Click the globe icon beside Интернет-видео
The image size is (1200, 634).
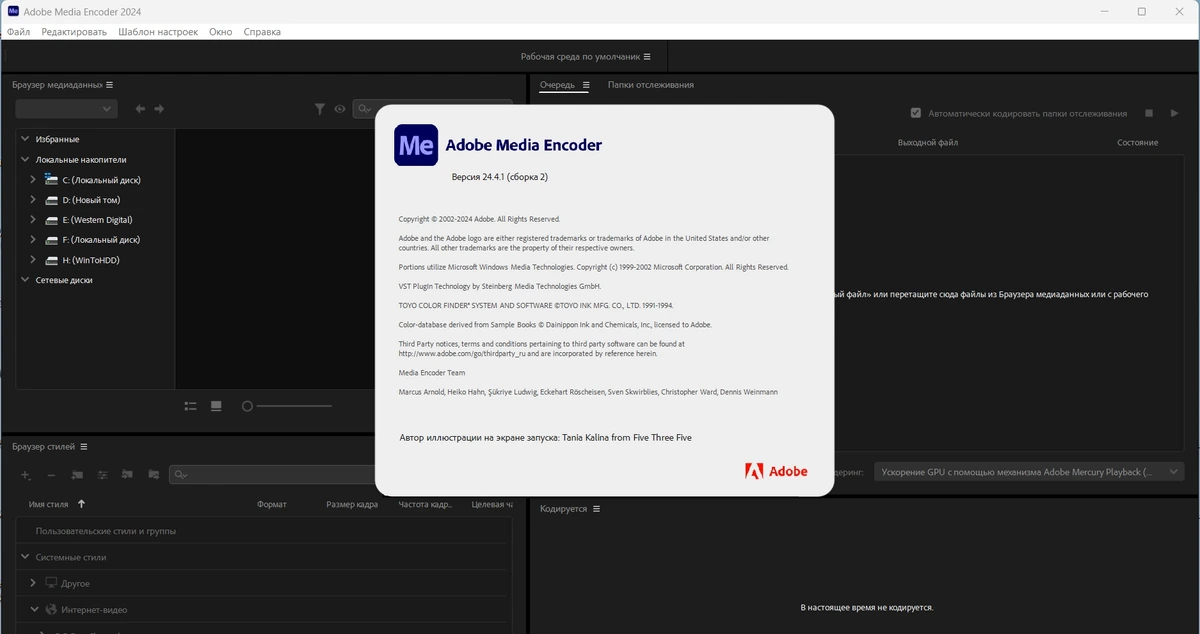[x=50, y=609]
